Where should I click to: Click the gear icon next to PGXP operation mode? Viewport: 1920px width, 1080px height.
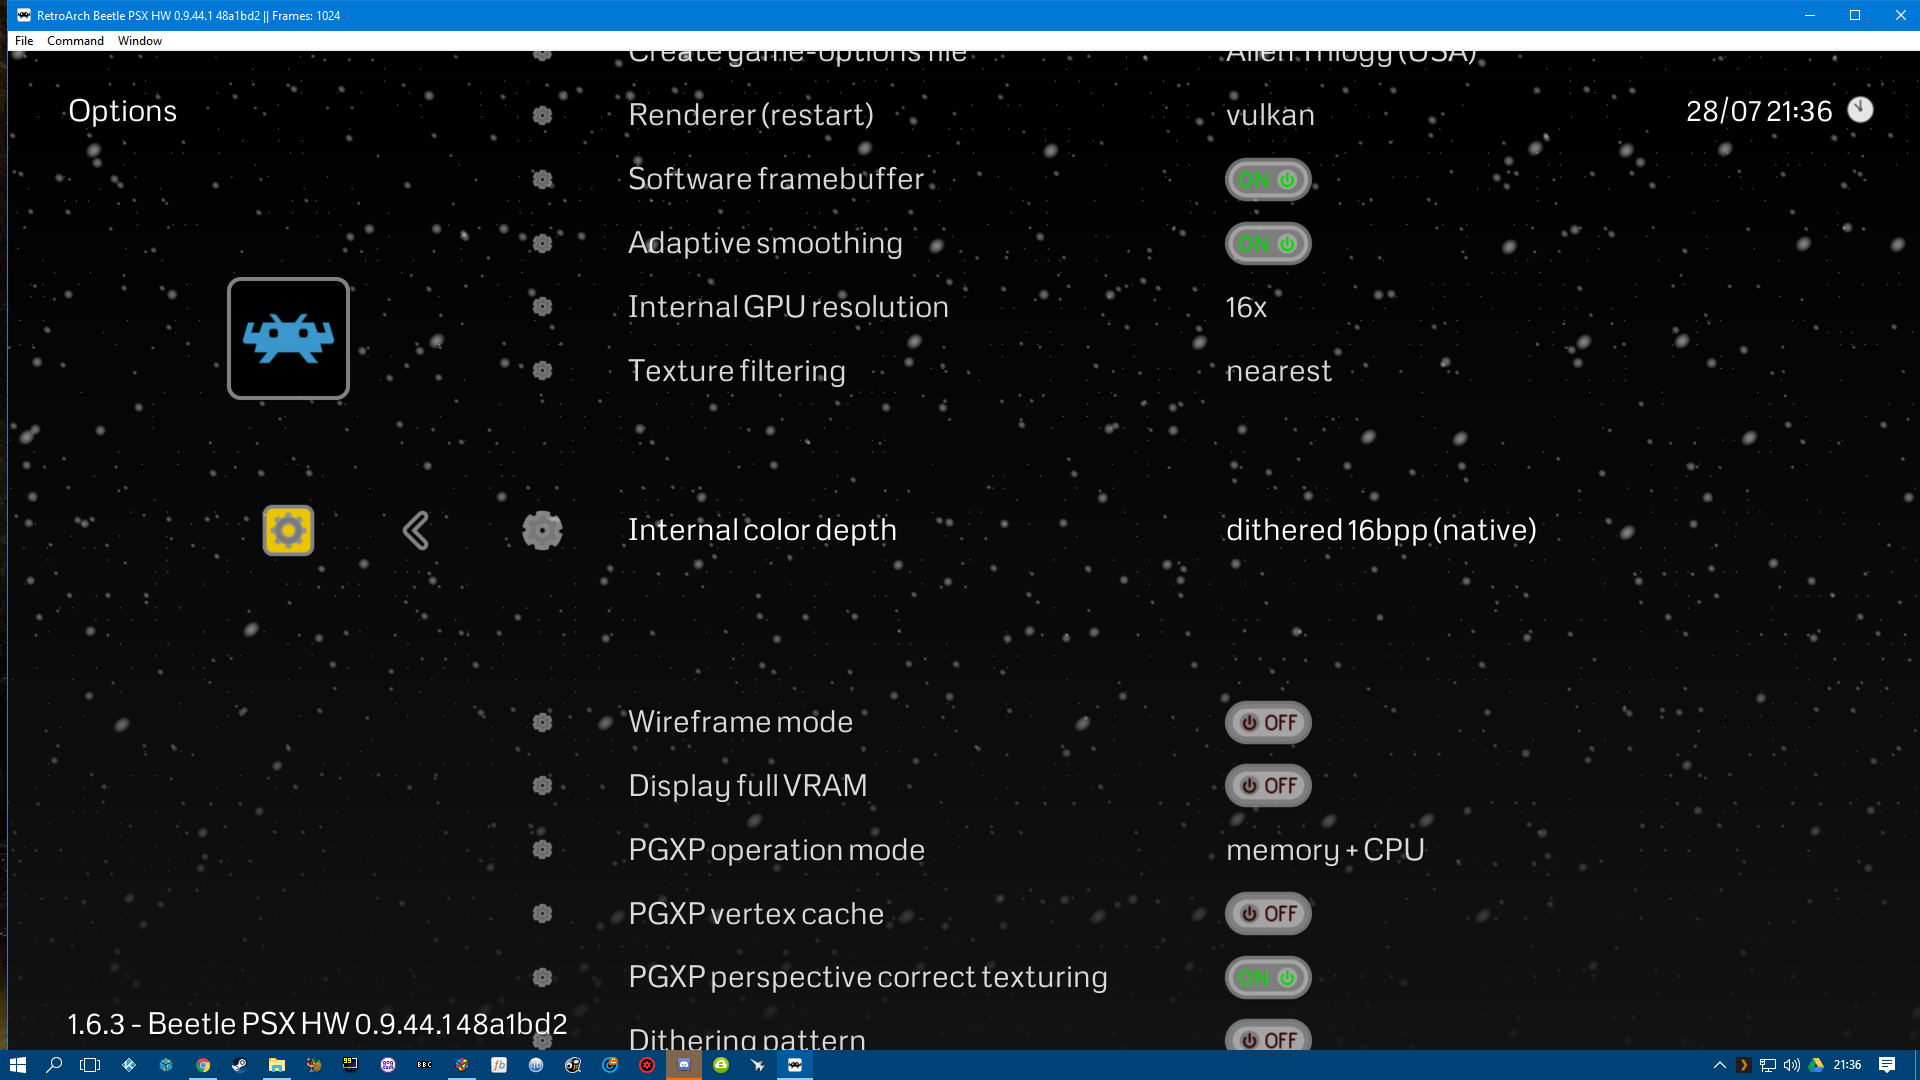tap(542, 849)
